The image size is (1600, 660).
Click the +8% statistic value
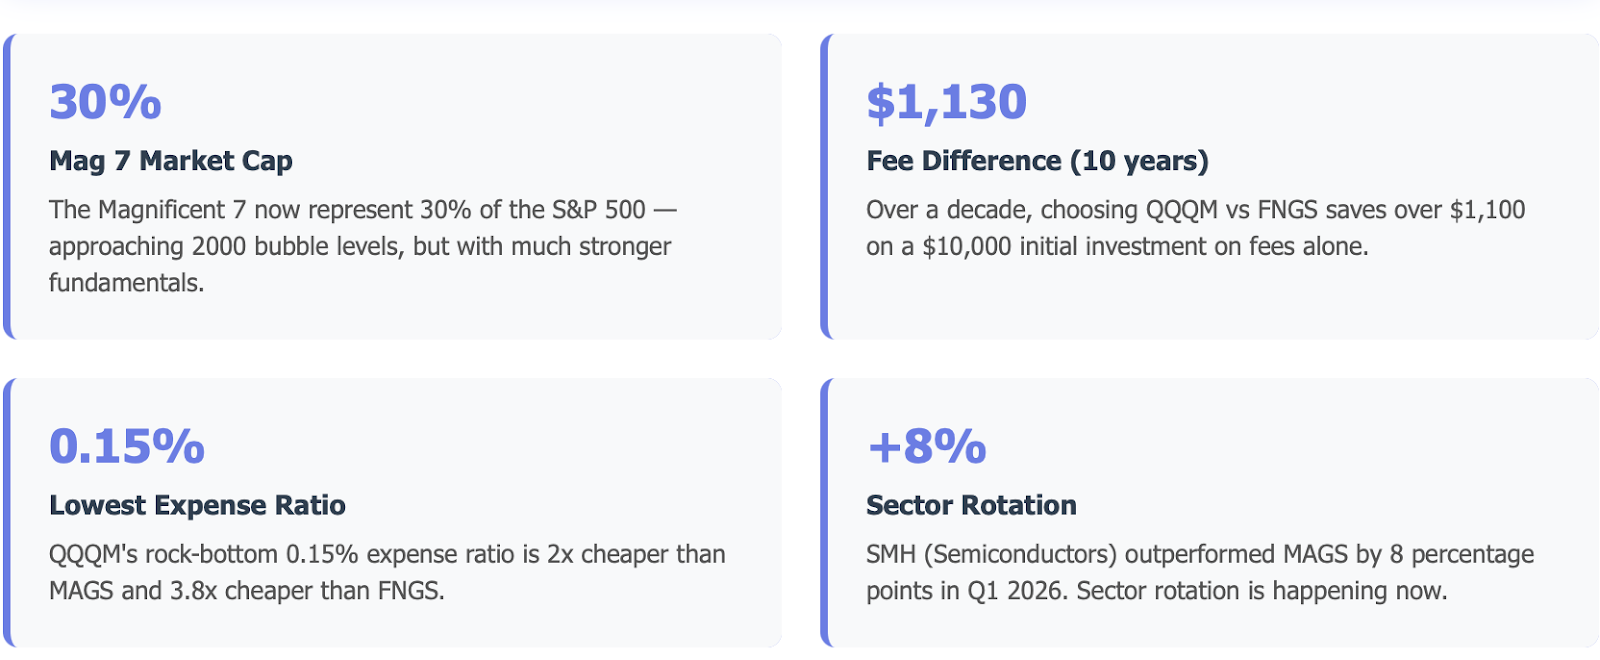927,447
